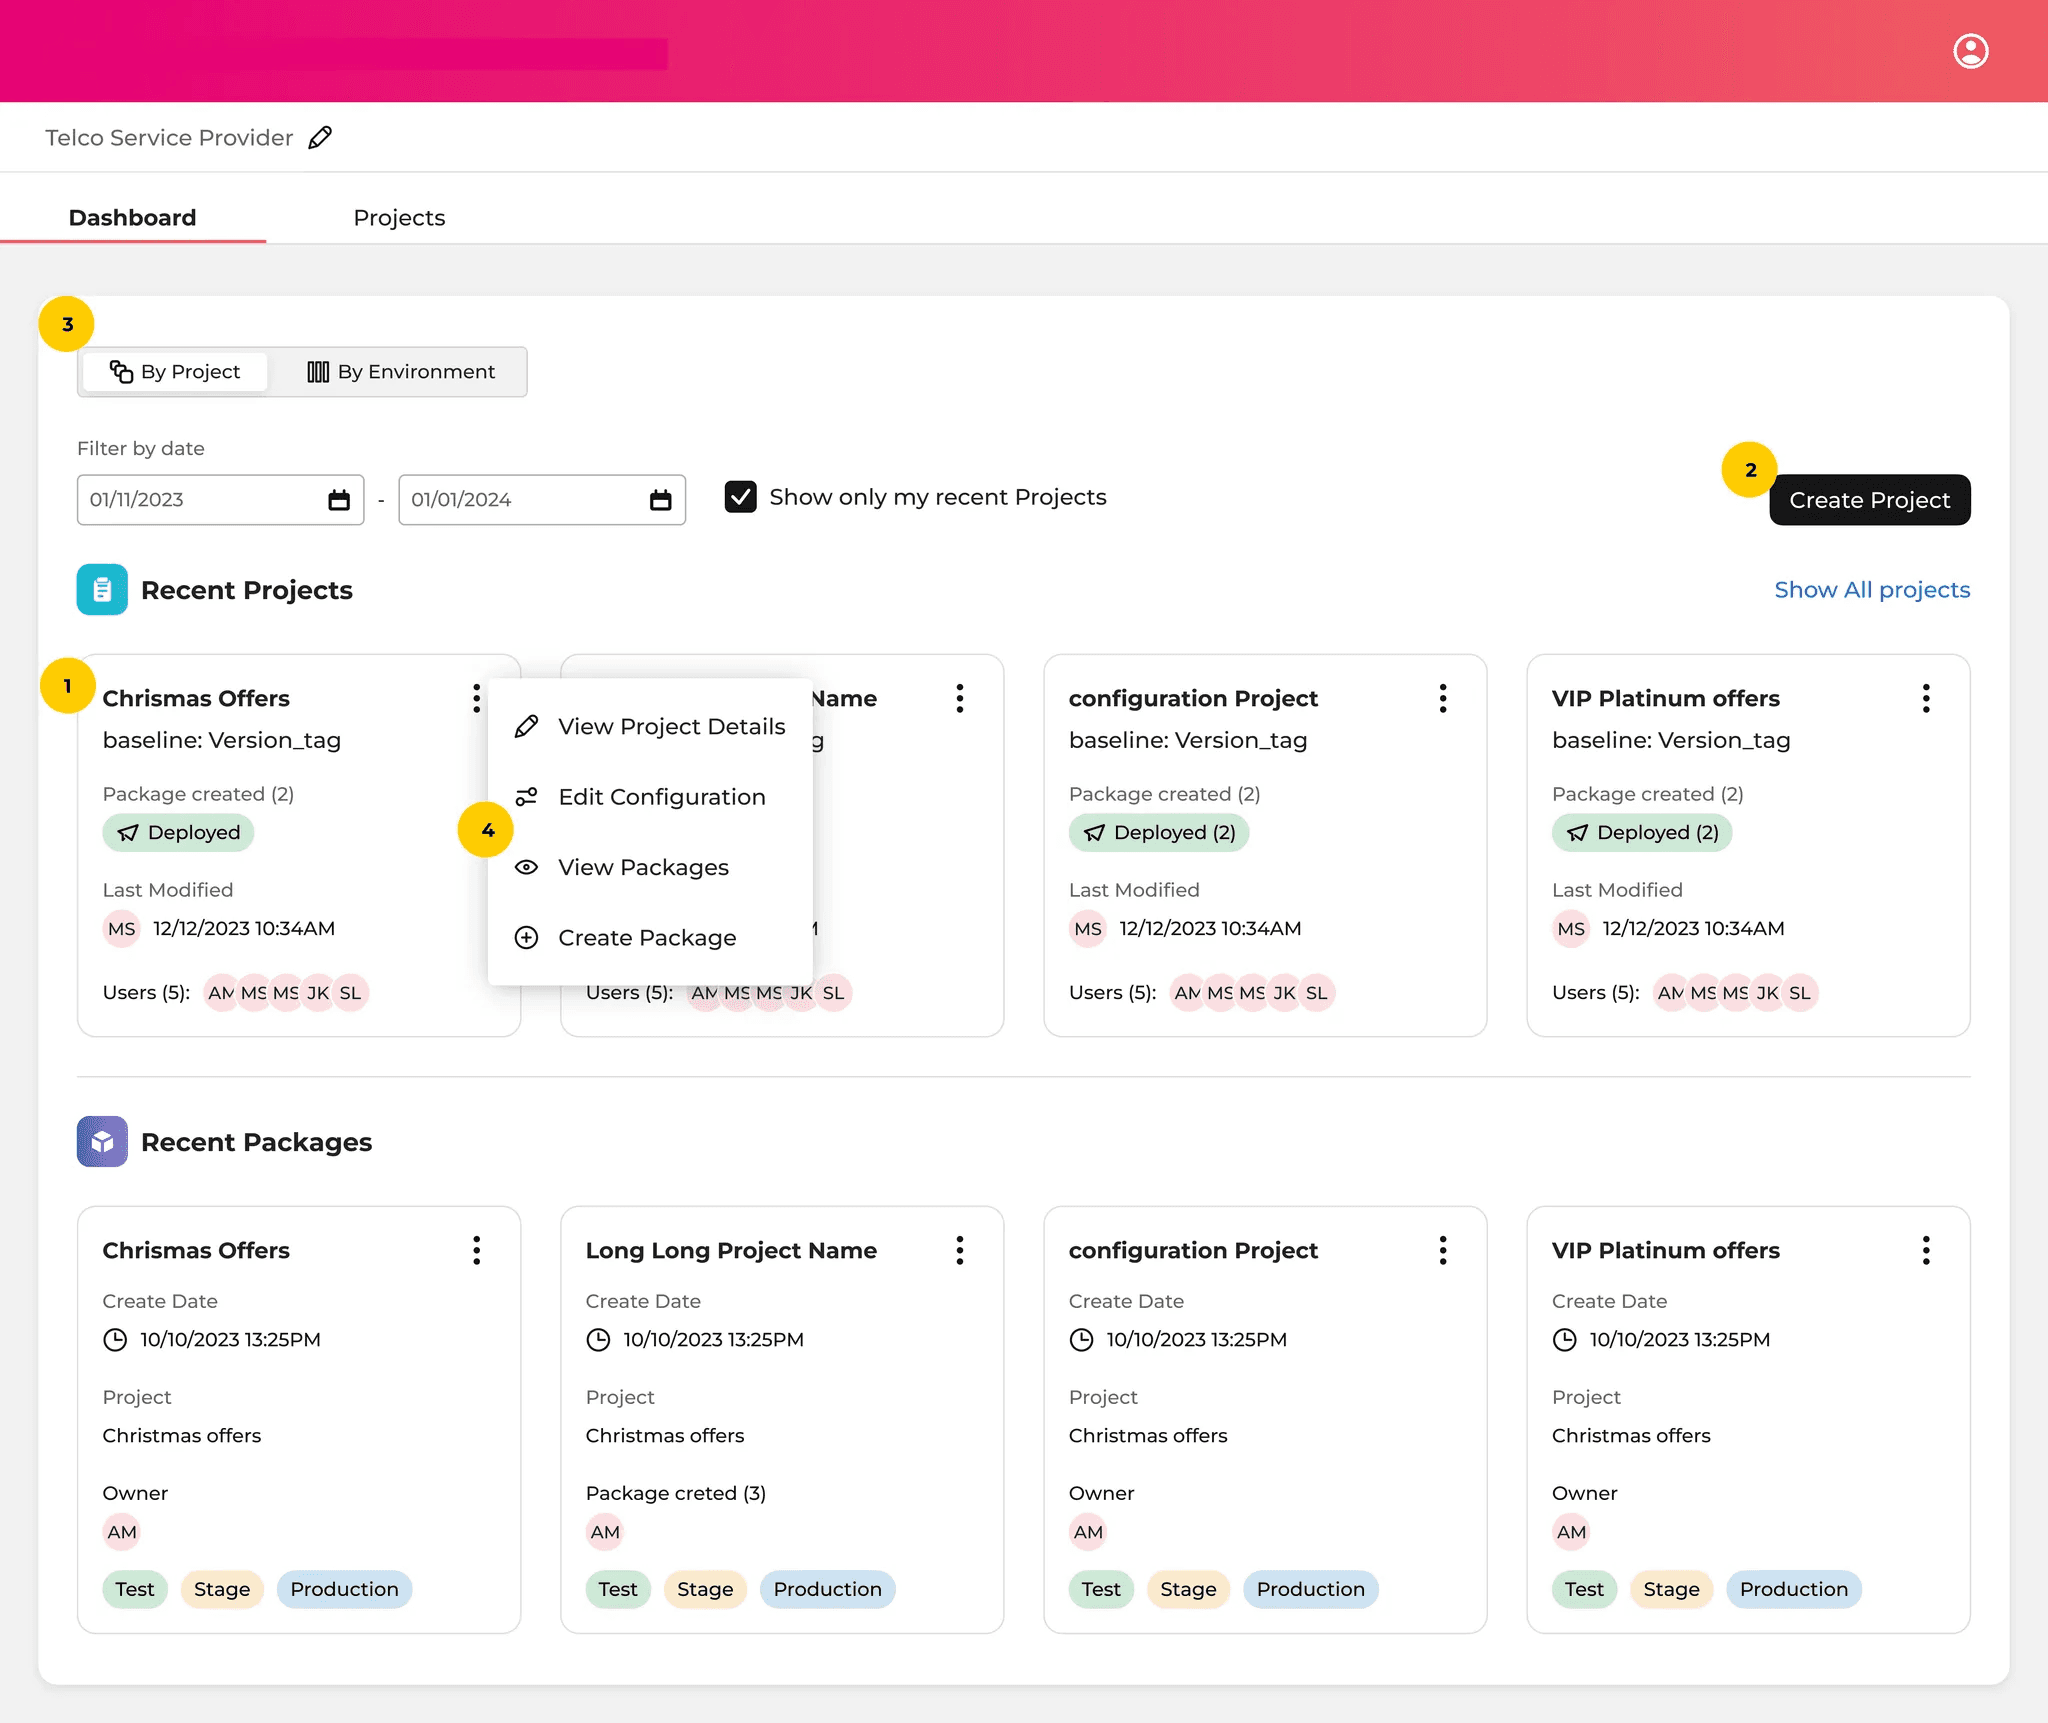Switch to the Projects tab
This screenshot has height=1723, width=2048.
399,218
